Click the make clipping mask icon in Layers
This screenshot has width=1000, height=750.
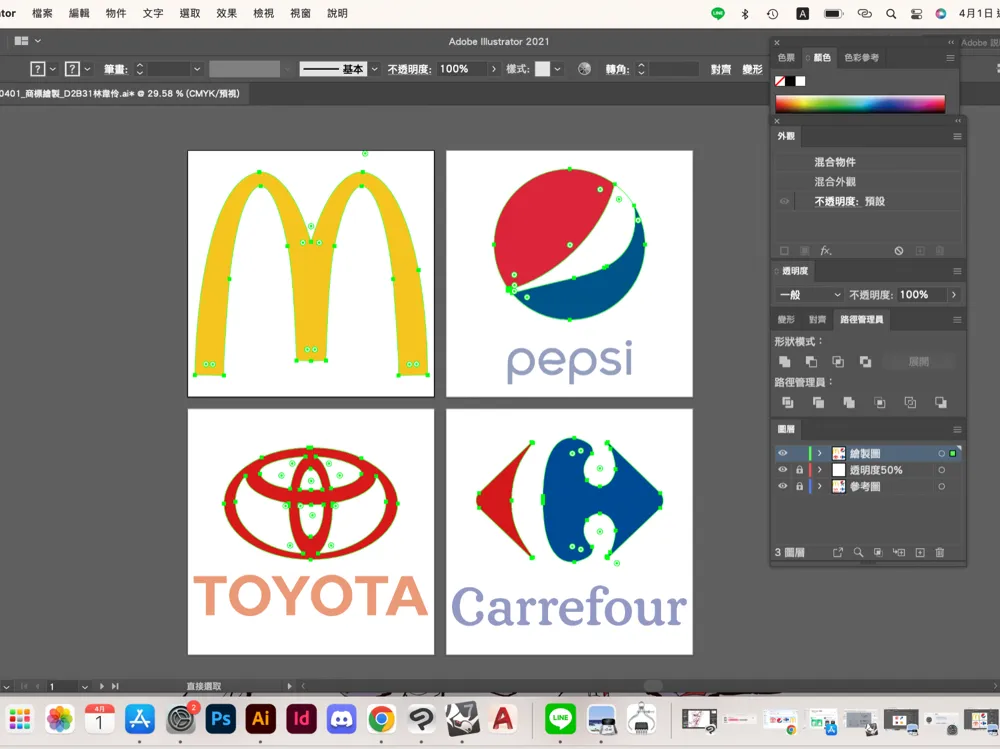point(878,552)
